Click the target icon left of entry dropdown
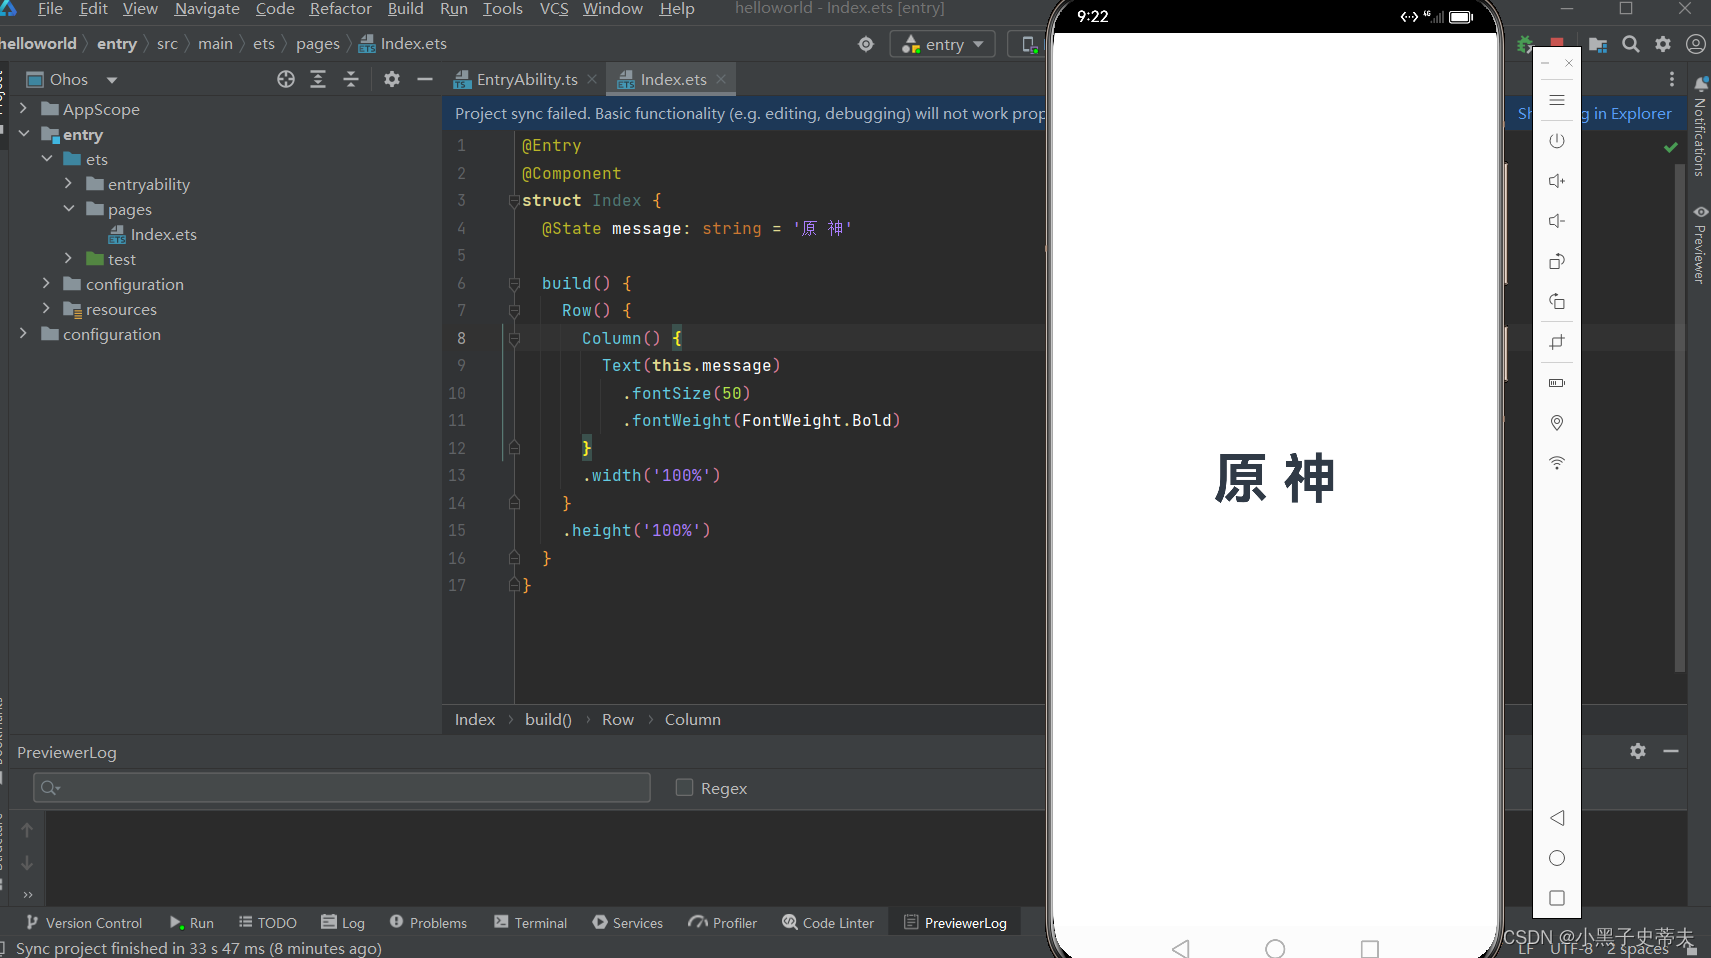Image resolution: width=1711 pixels, height=958 pixels. 866,44
